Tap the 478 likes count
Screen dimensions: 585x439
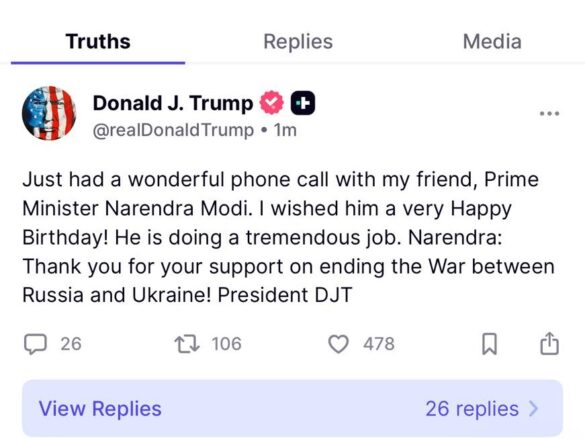click(379, 344)
